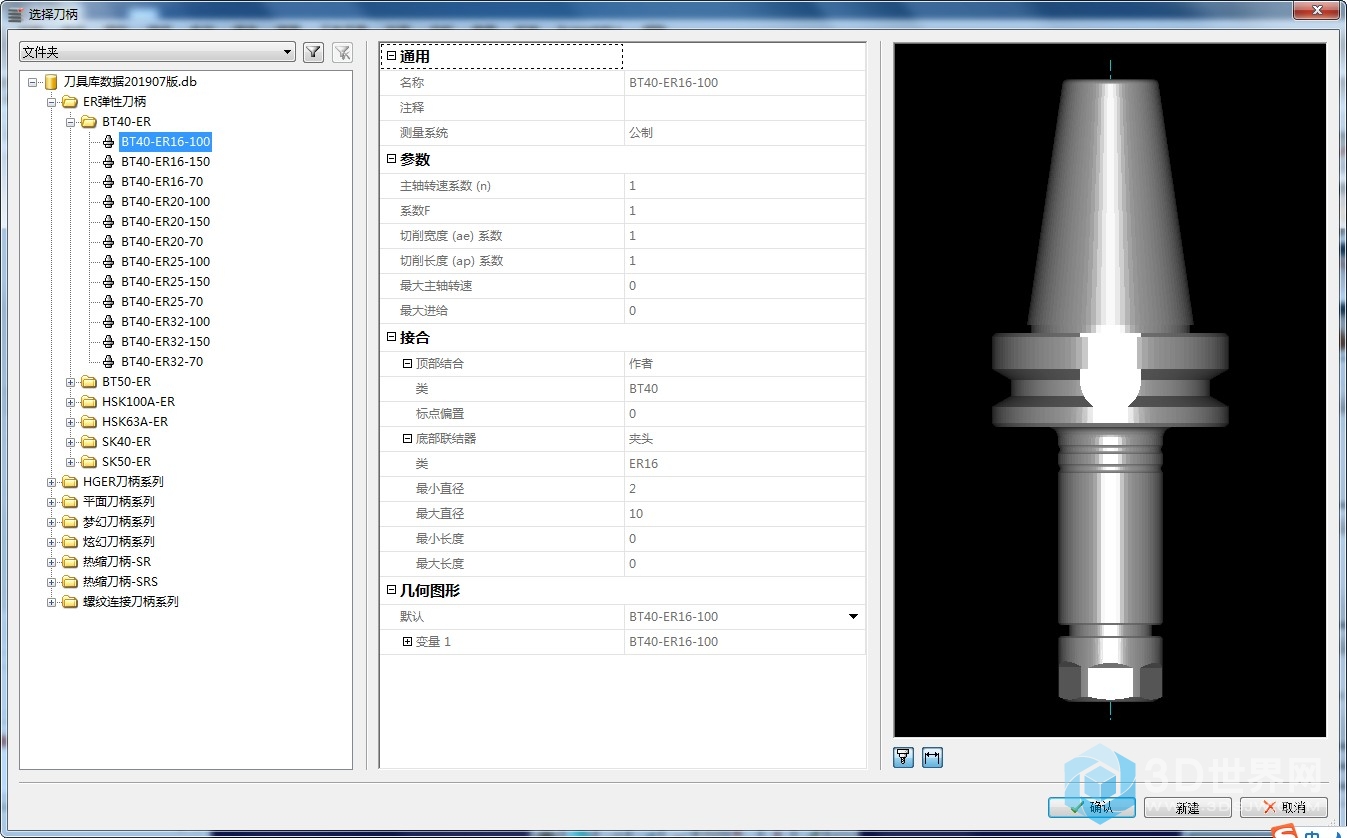Select BT40-ER32-100 in the tree
Viewport: 1347px width, 838px height.
coord(165,322)
